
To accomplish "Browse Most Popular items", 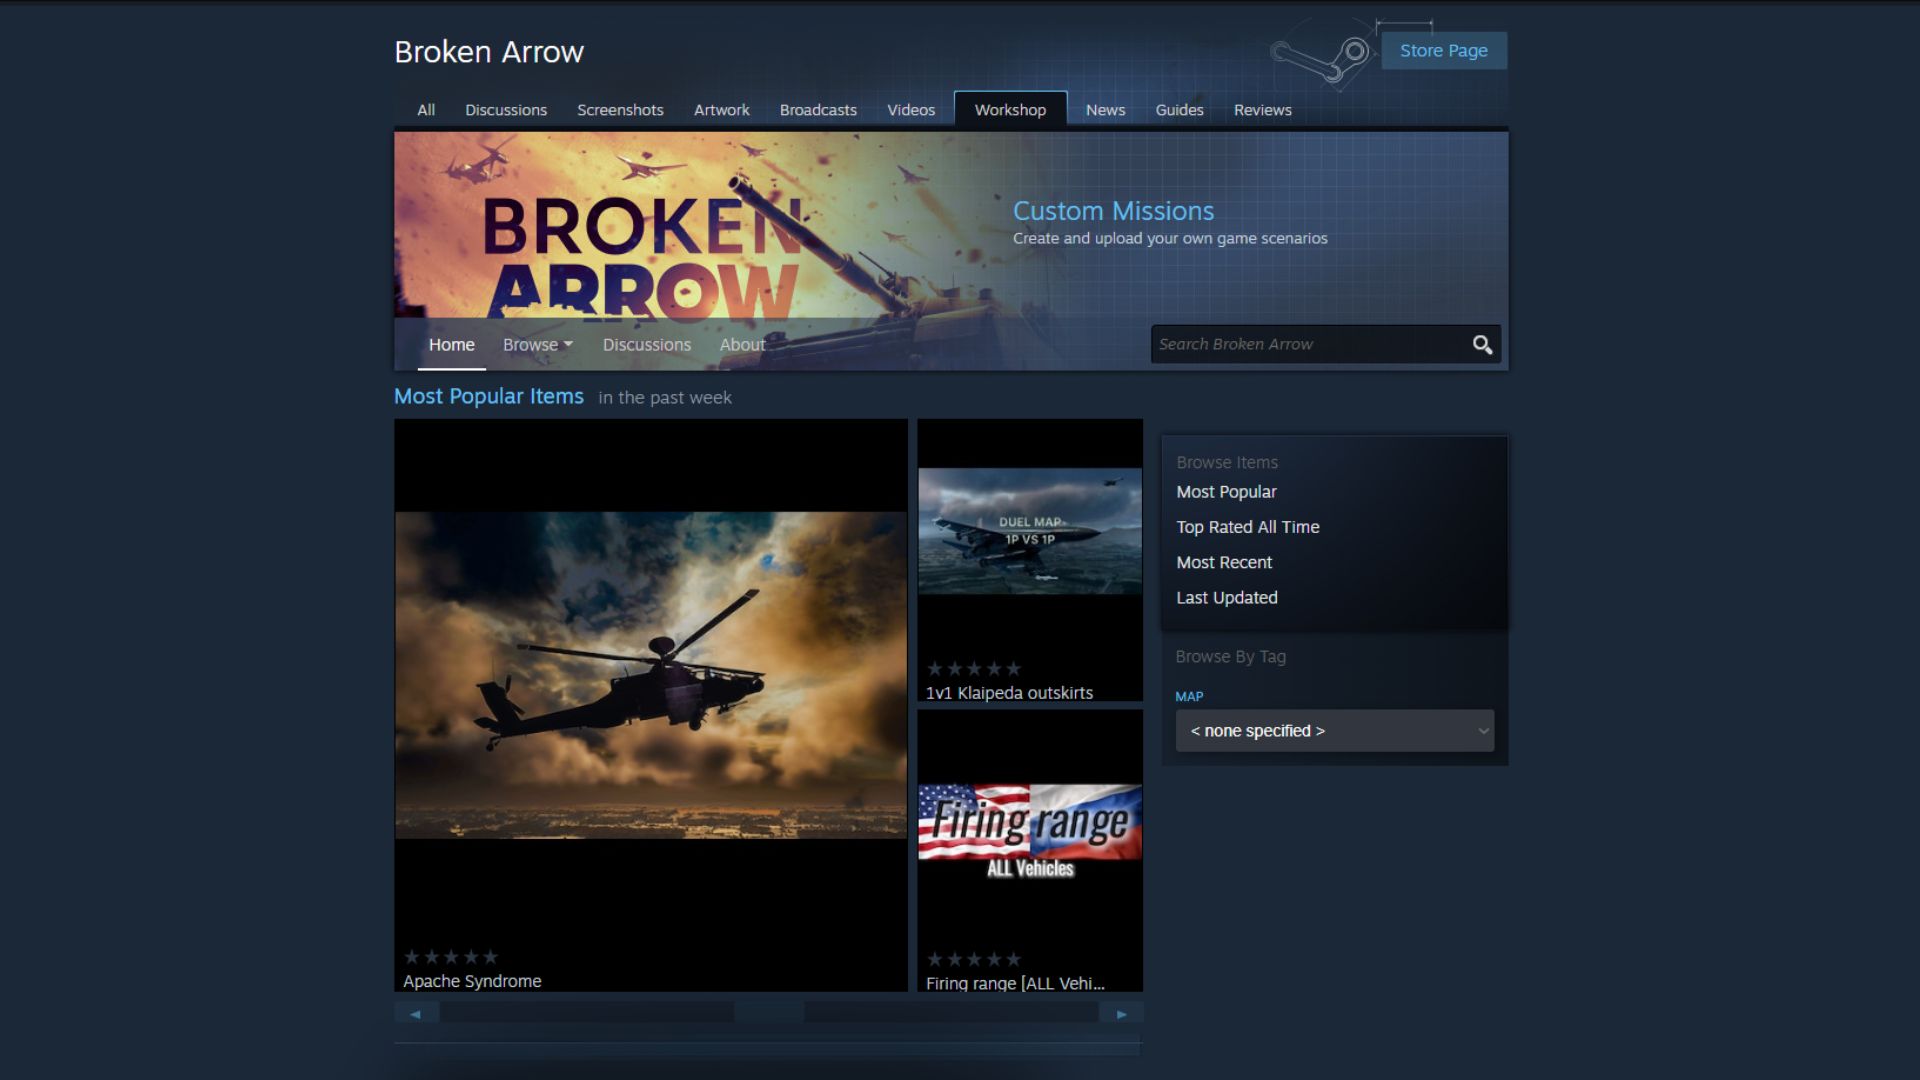I will [1226, 492].
